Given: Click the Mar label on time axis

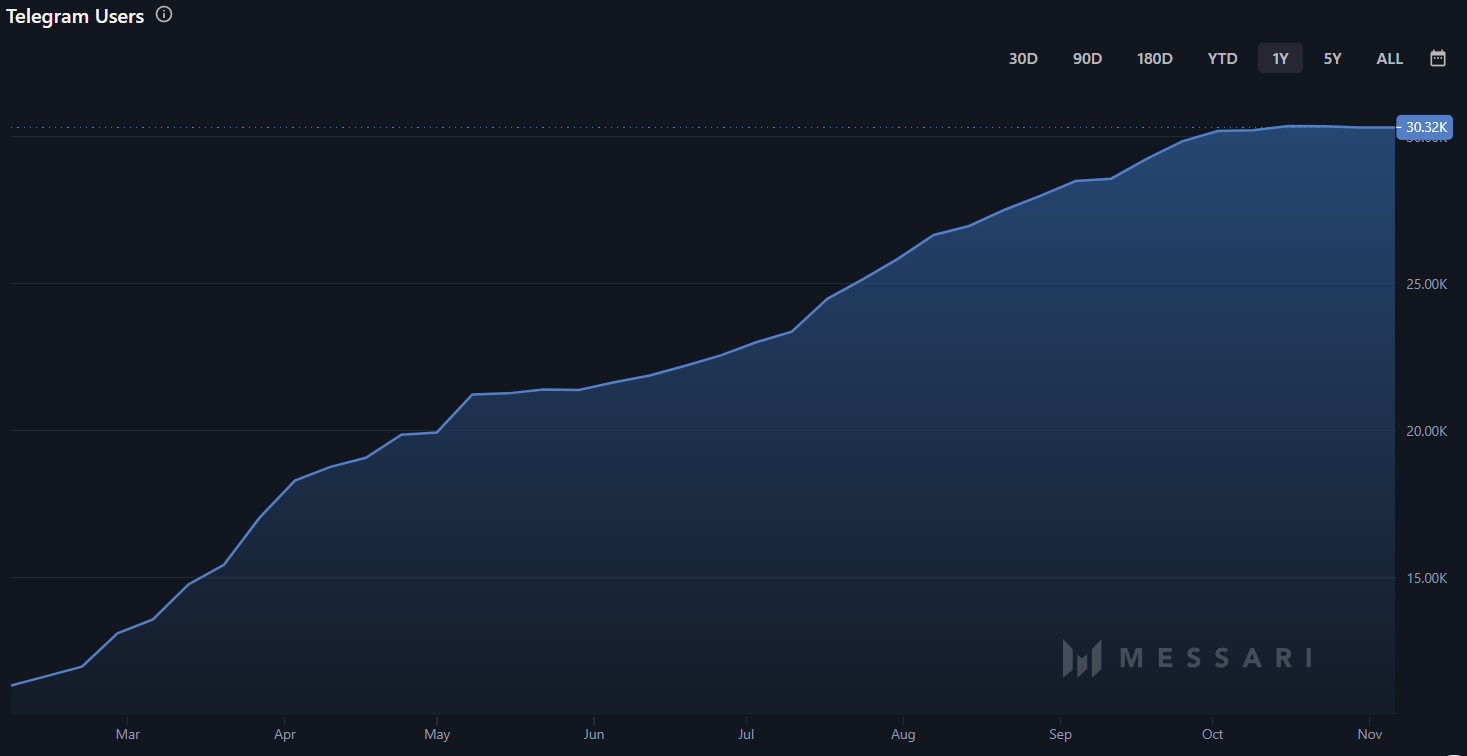Looking at the screenshot, I should click(127, 735).
